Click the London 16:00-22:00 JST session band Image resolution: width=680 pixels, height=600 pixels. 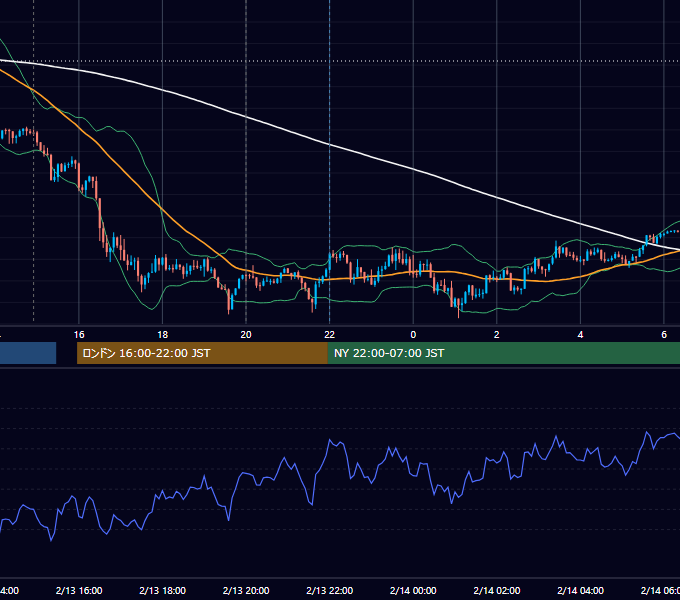(202, 353)
